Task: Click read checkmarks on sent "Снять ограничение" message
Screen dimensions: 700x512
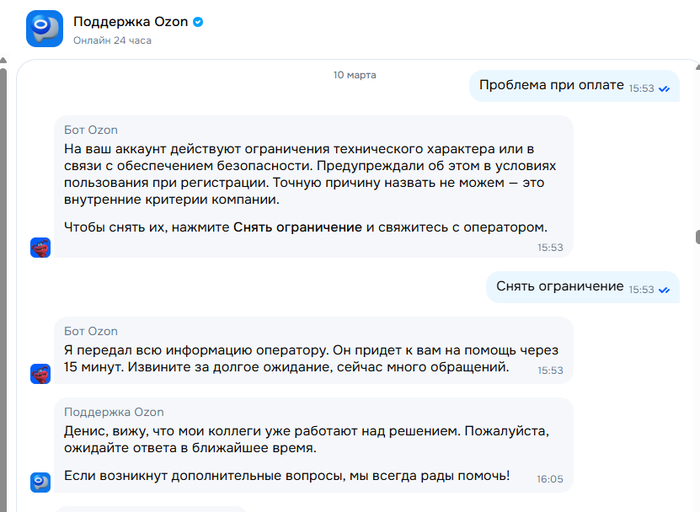Action: [664, 289]
